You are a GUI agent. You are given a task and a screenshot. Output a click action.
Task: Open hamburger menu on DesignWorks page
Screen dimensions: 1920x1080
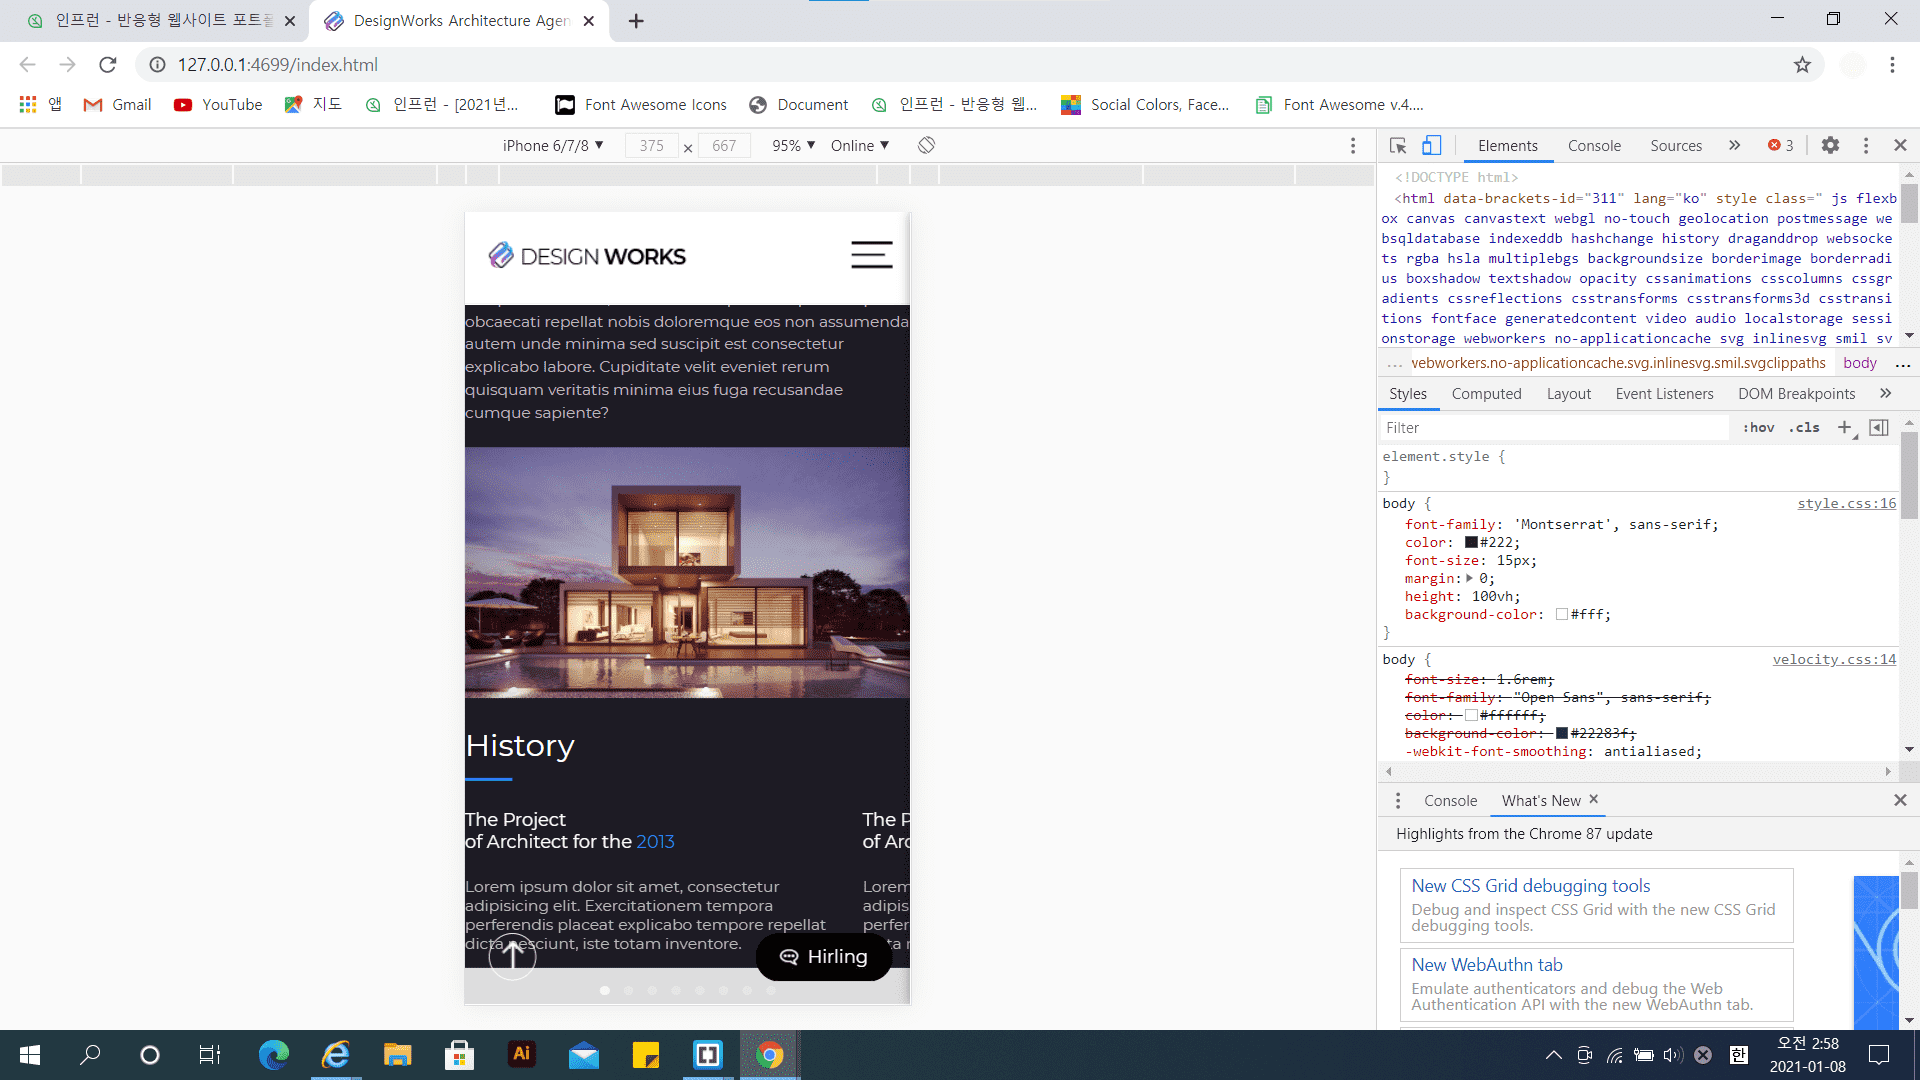pos(871,255)
